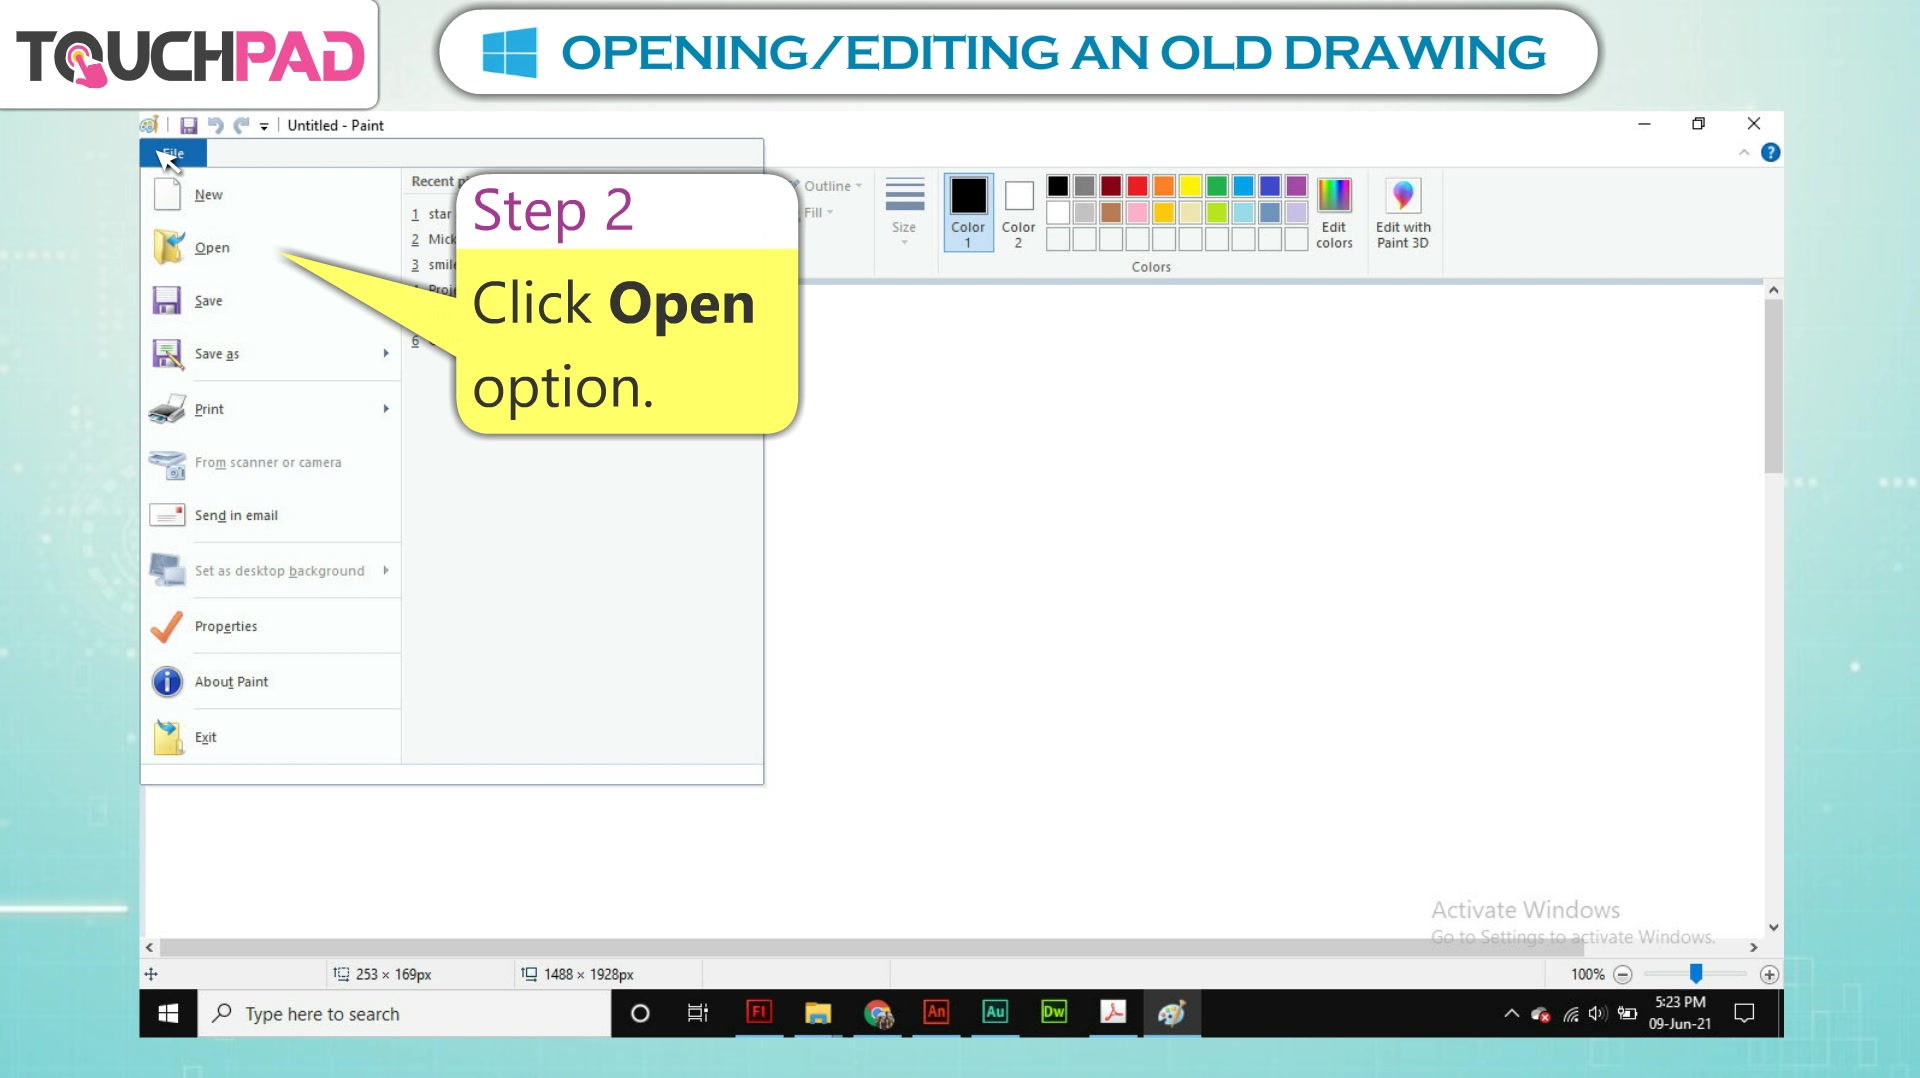1920x1078 pixels.
Task: Click the Save as icon in File menu
Action: (x=167, y=353)
